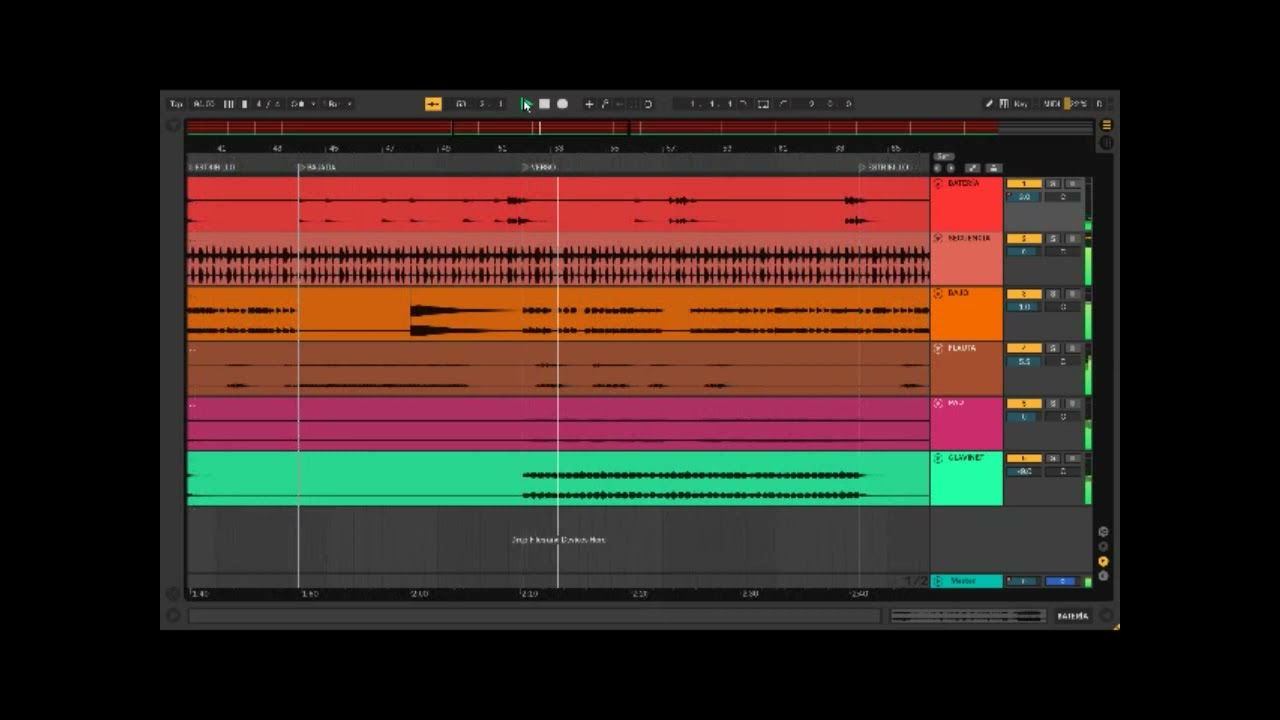Solo the BAJO track
Screen dimensions: 1280x720
[x=1052, y=294]
